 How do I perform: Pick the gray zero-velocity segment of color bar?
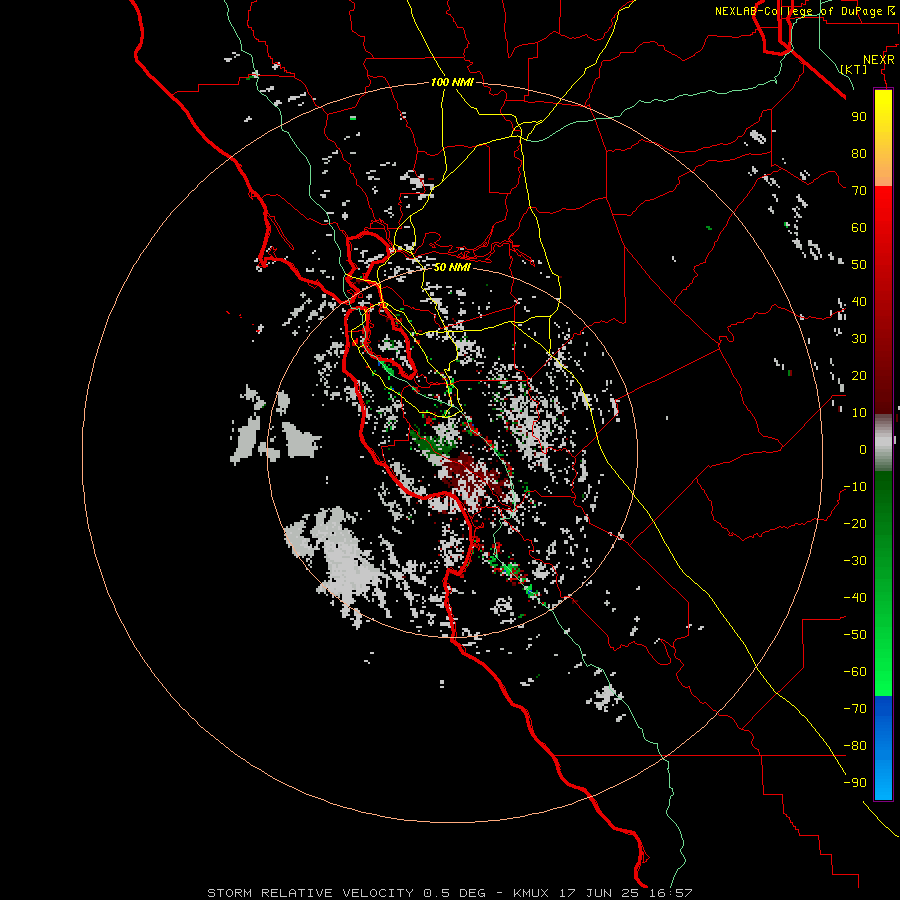[883, 442]
